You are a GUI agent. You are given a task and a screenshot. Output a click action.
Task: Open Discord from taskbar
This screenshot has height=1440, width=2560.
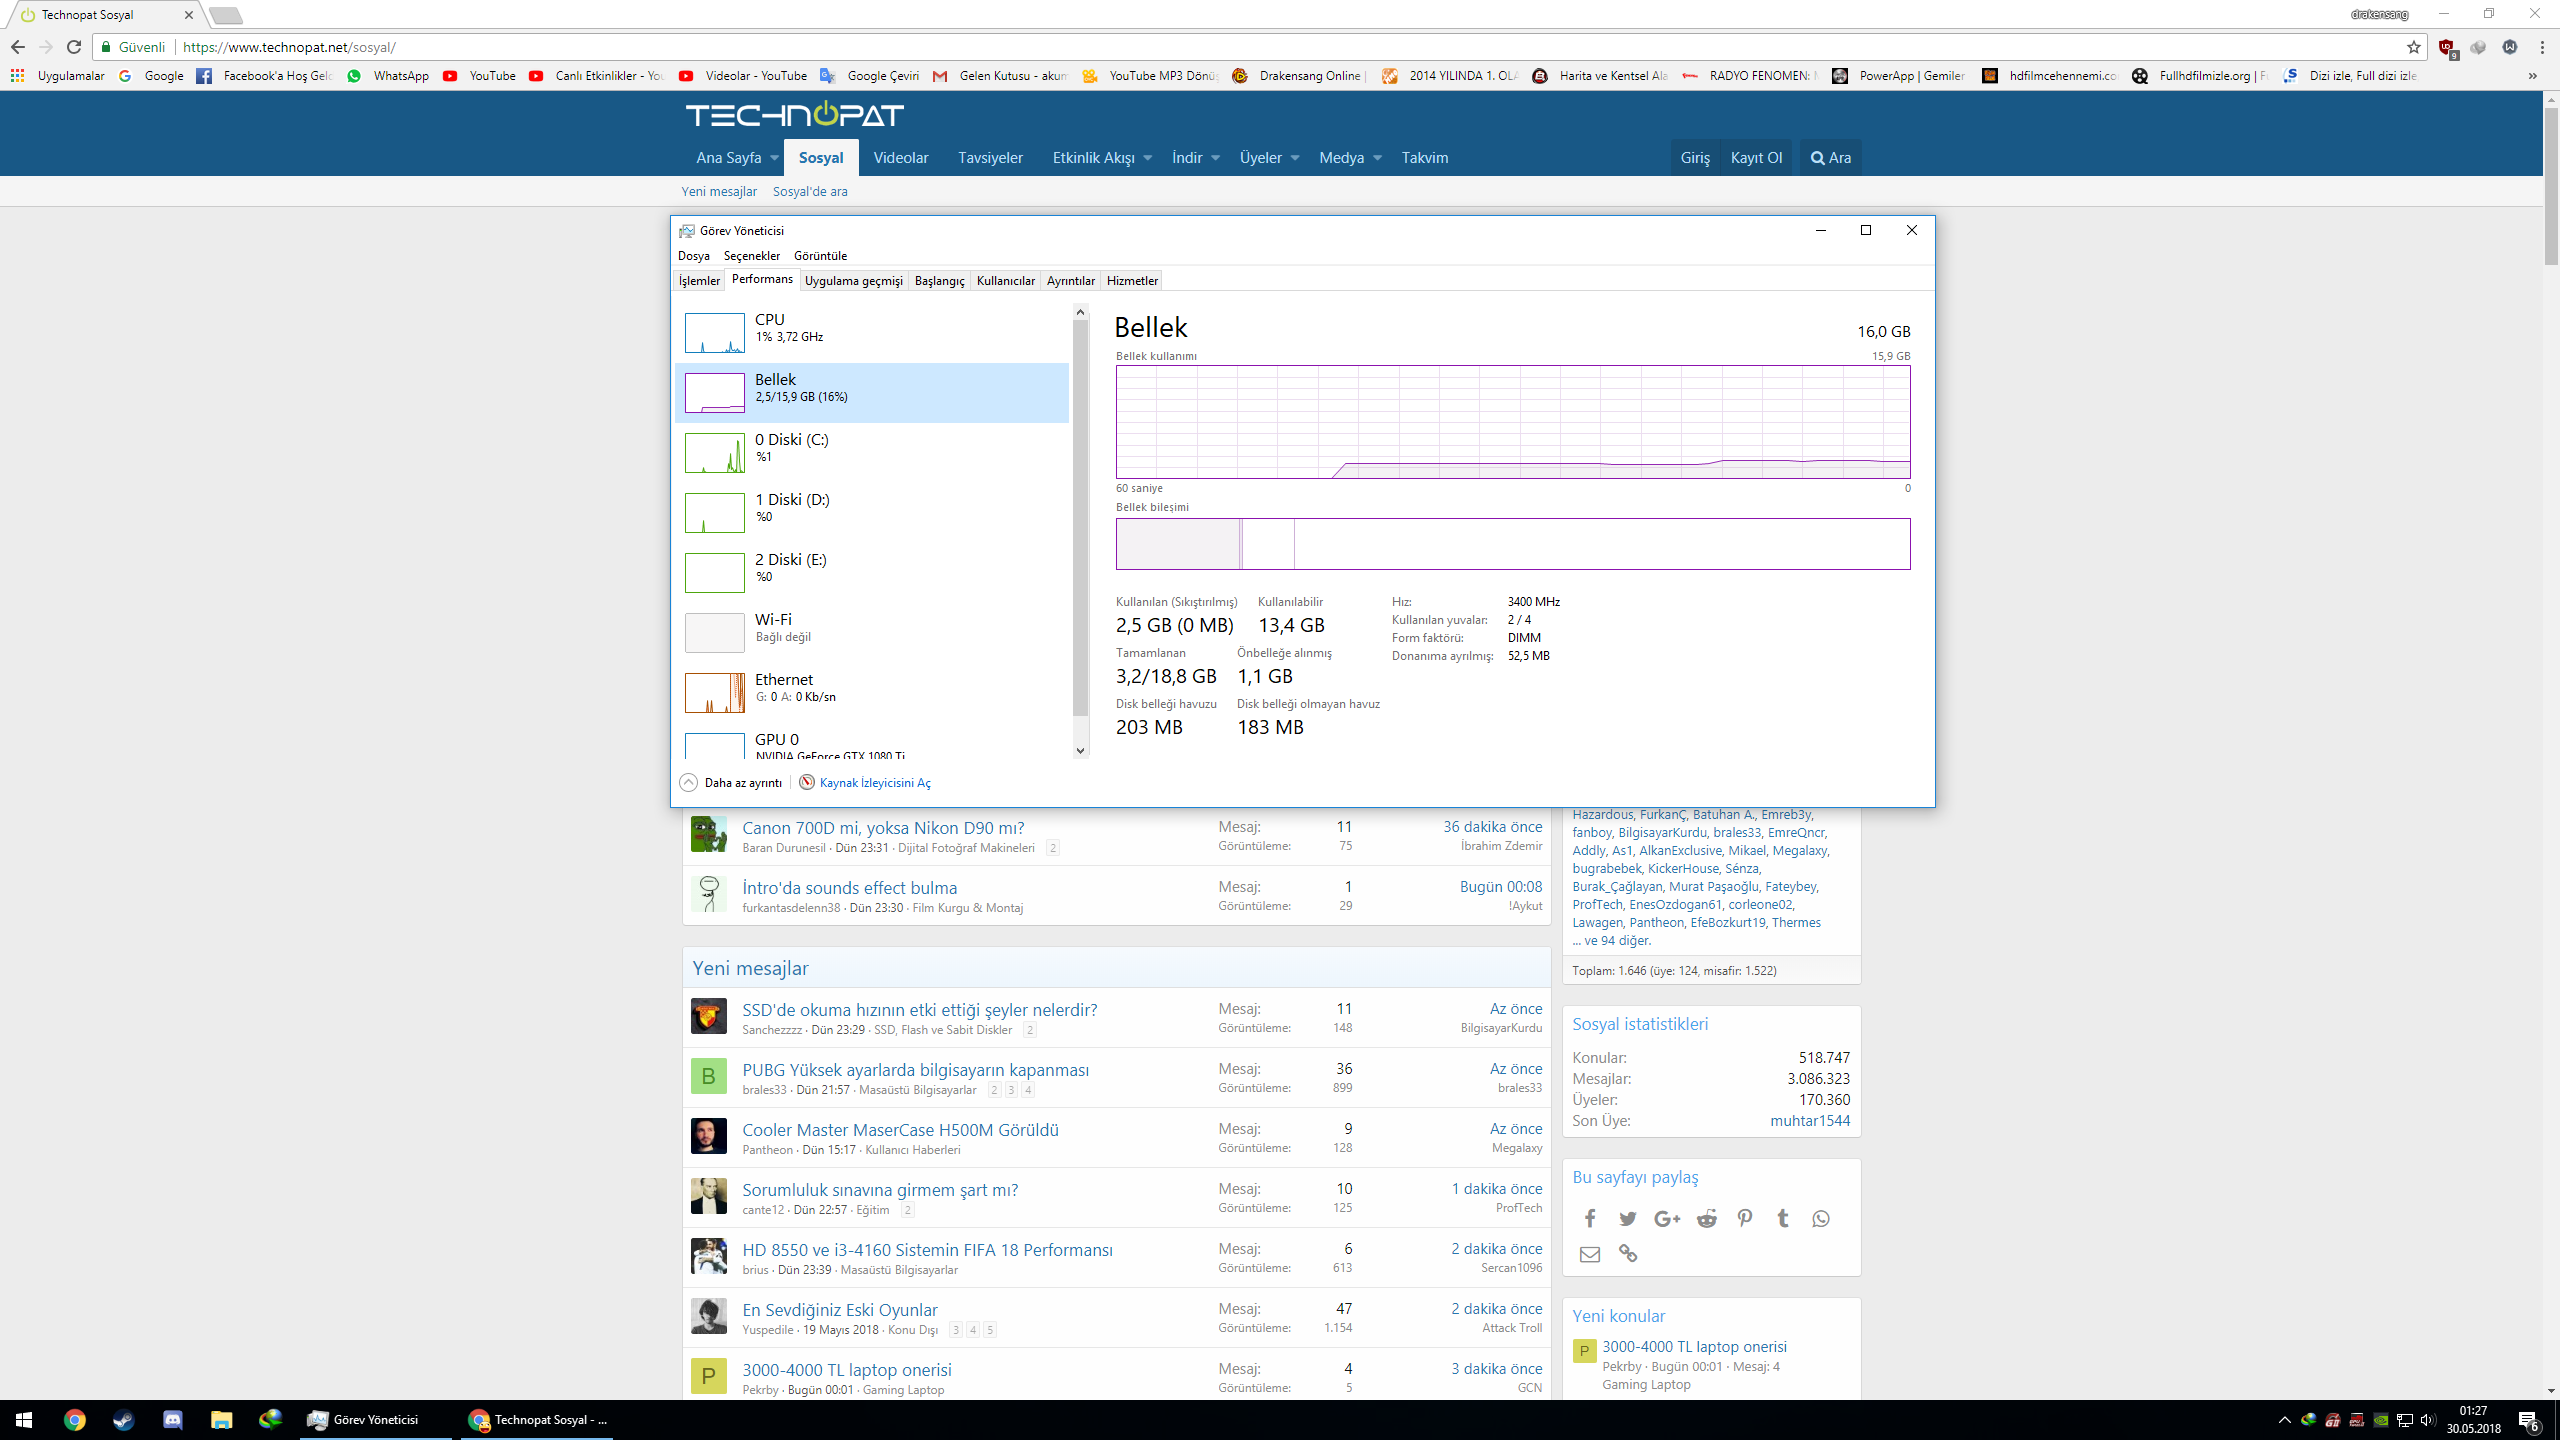(x=172, y=1420)
